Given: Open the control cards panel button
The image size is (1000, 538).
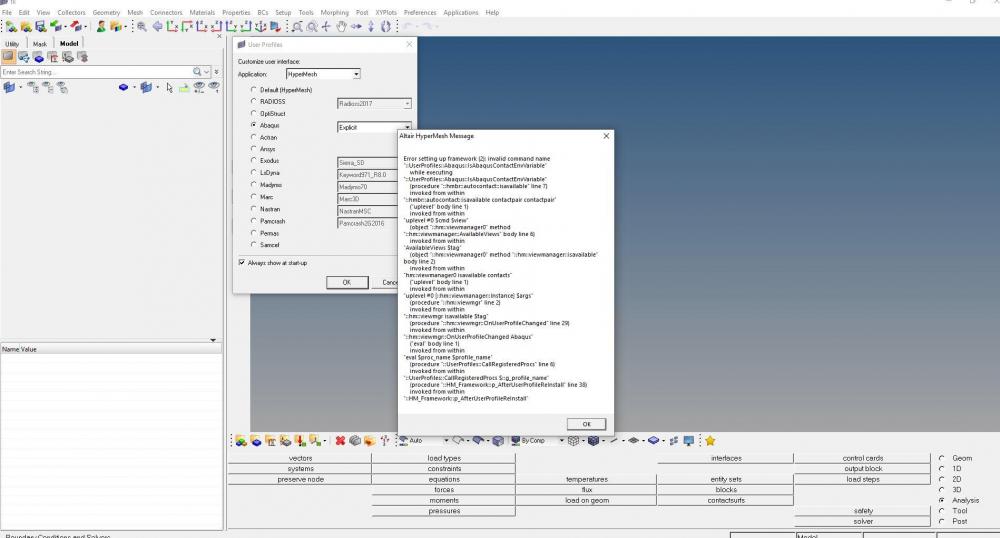Looking at the screenshot, I should click(862, 458).
